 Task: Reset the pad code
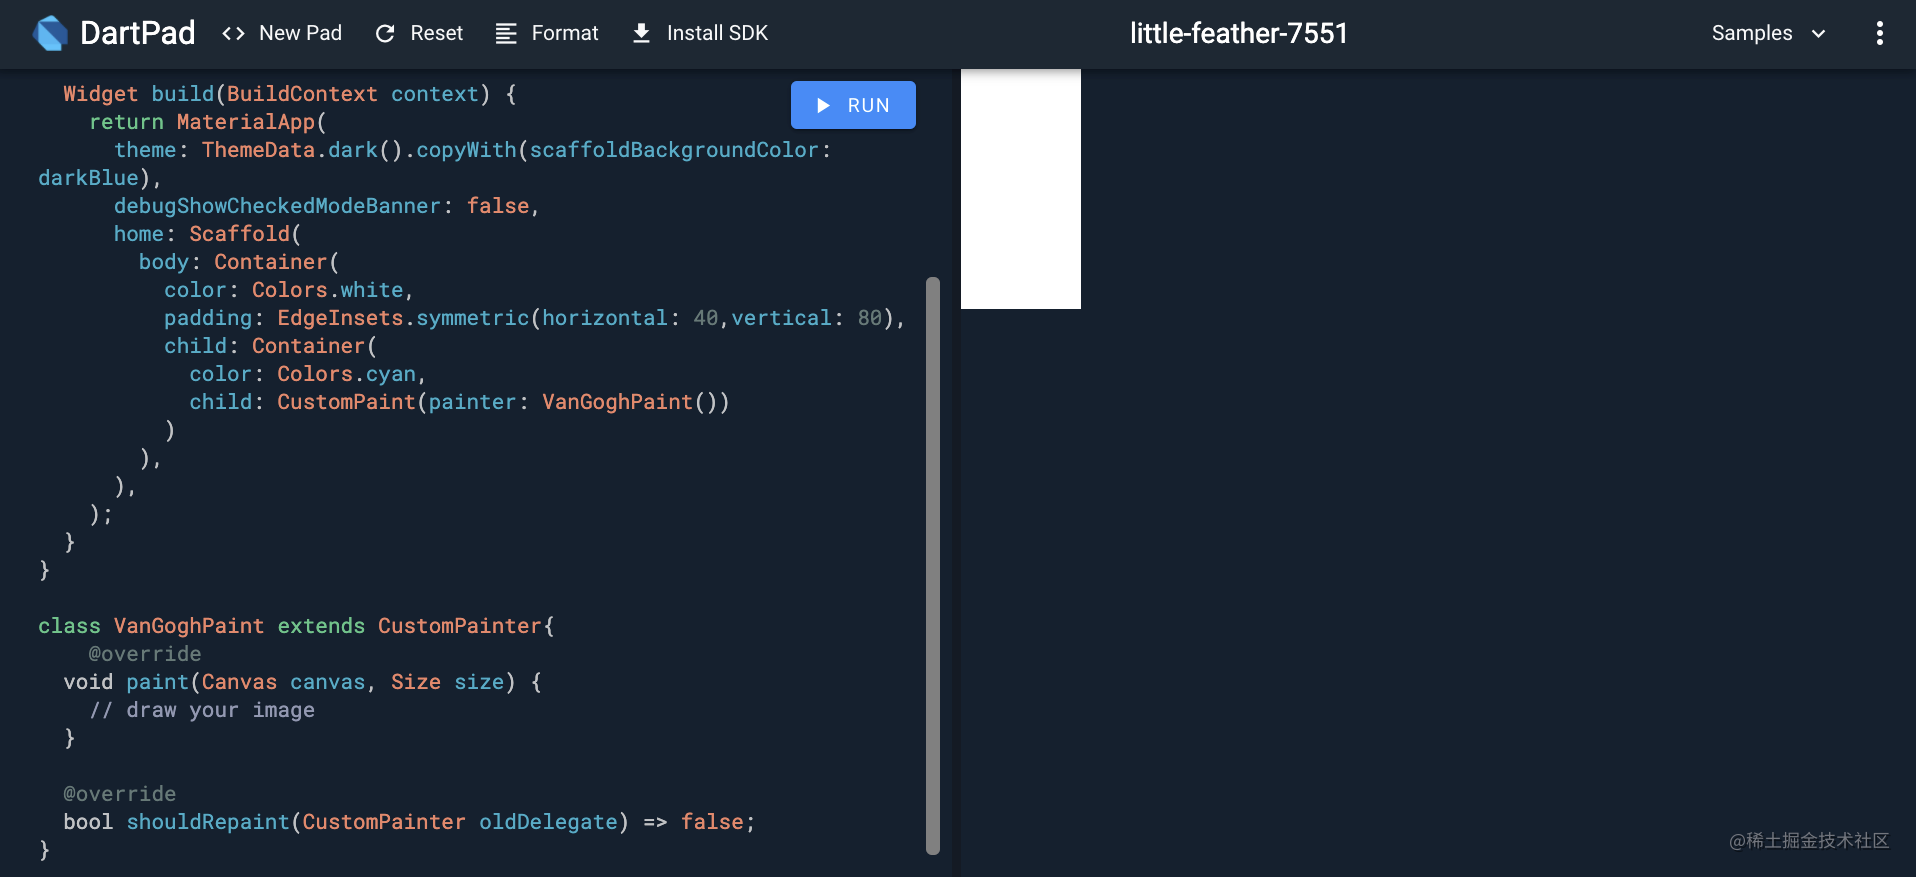point(419,33)
